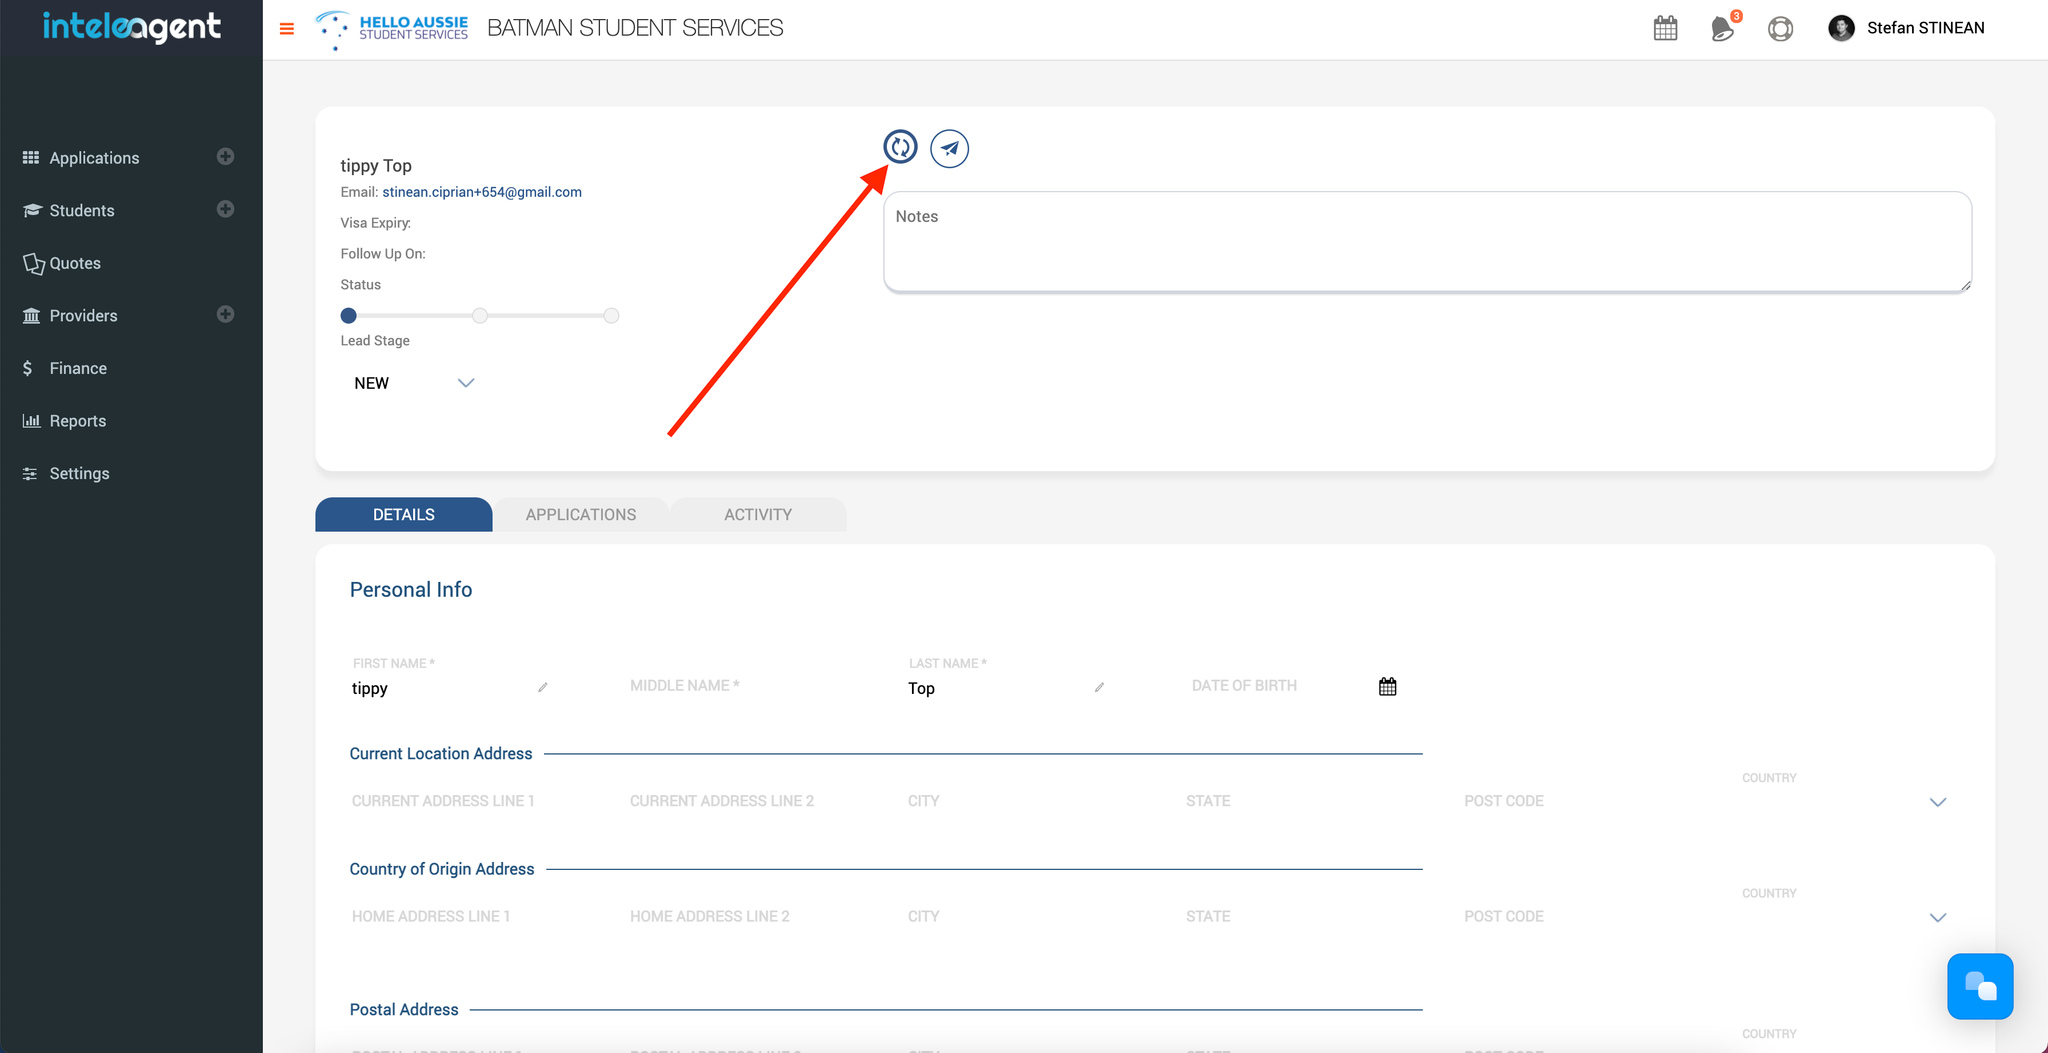
Task: Expand Current Location Country dropdown
Action: [1937, 802]
